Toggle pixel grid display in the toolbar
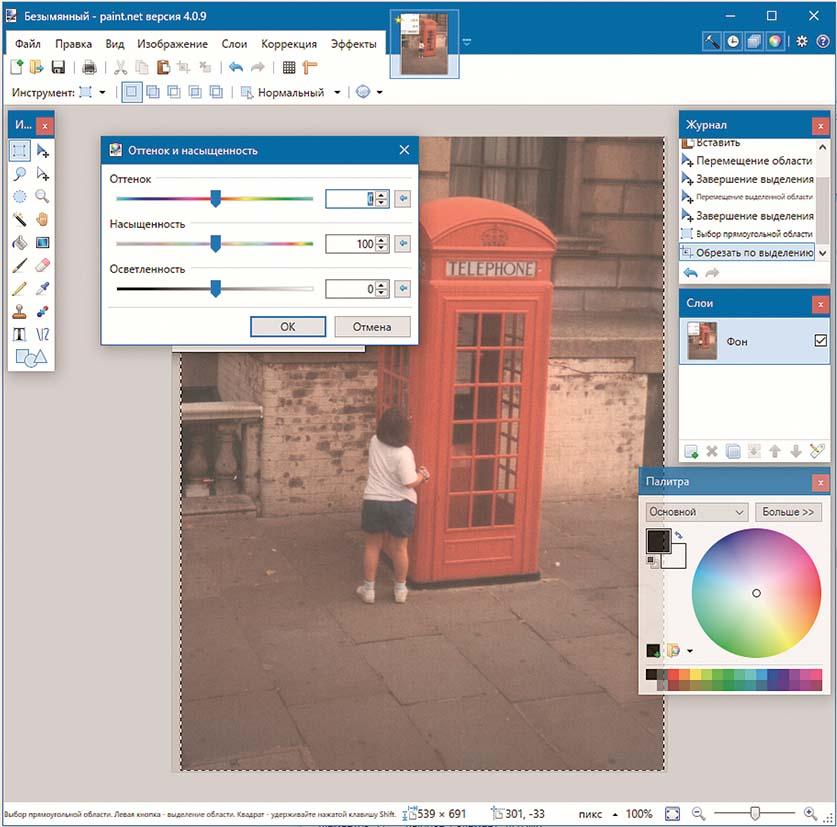Screen dimensions: 837x827 pos(289,67)
